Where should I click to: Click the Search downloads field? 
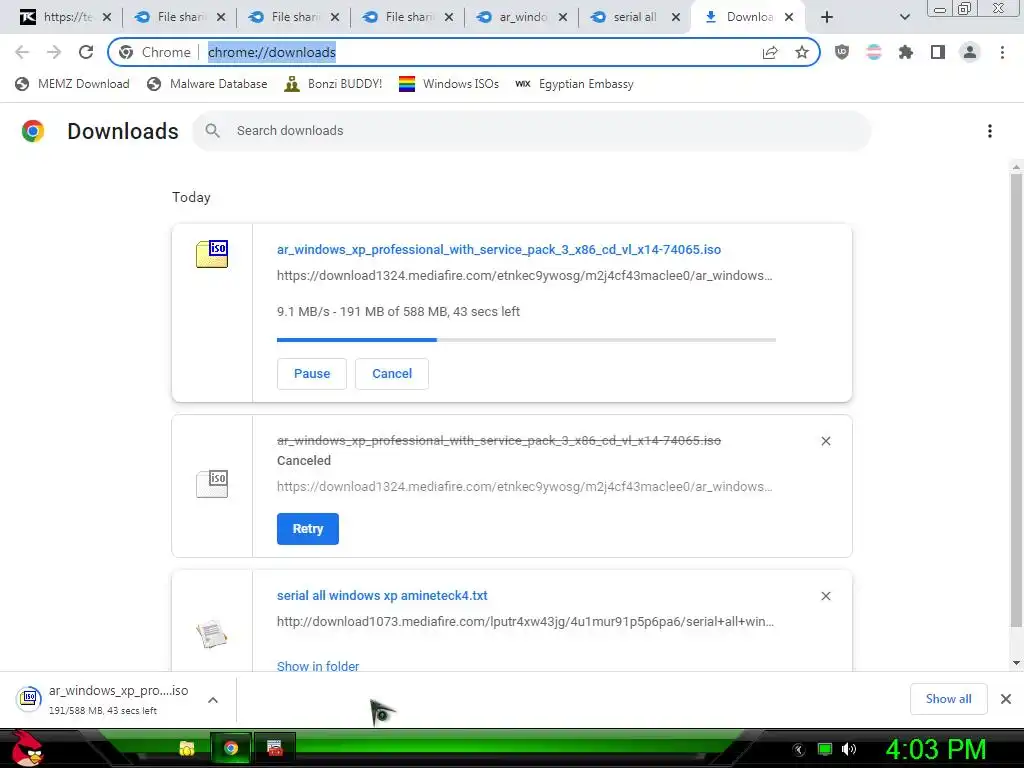click(x=532, y=131)
